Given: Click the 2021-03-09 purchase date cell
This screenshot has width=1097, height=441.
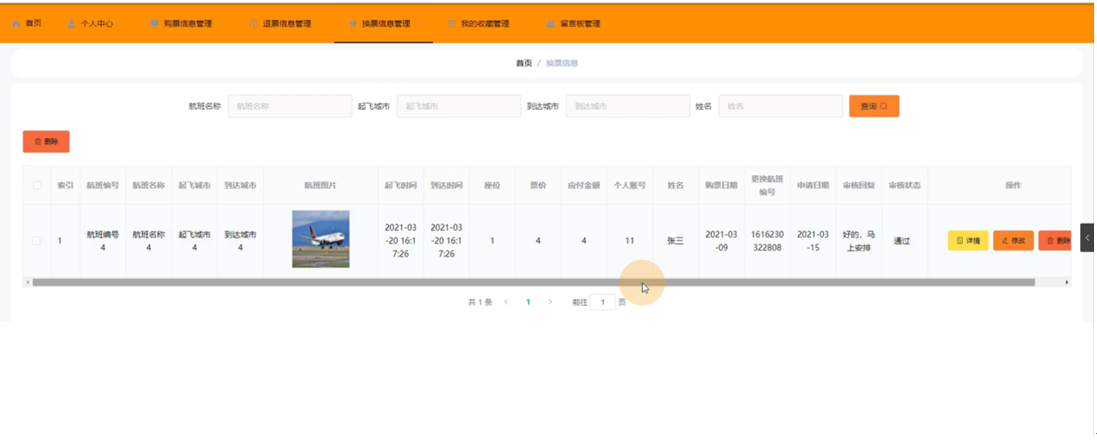Looking at the screenshot, I should point(721,241).
